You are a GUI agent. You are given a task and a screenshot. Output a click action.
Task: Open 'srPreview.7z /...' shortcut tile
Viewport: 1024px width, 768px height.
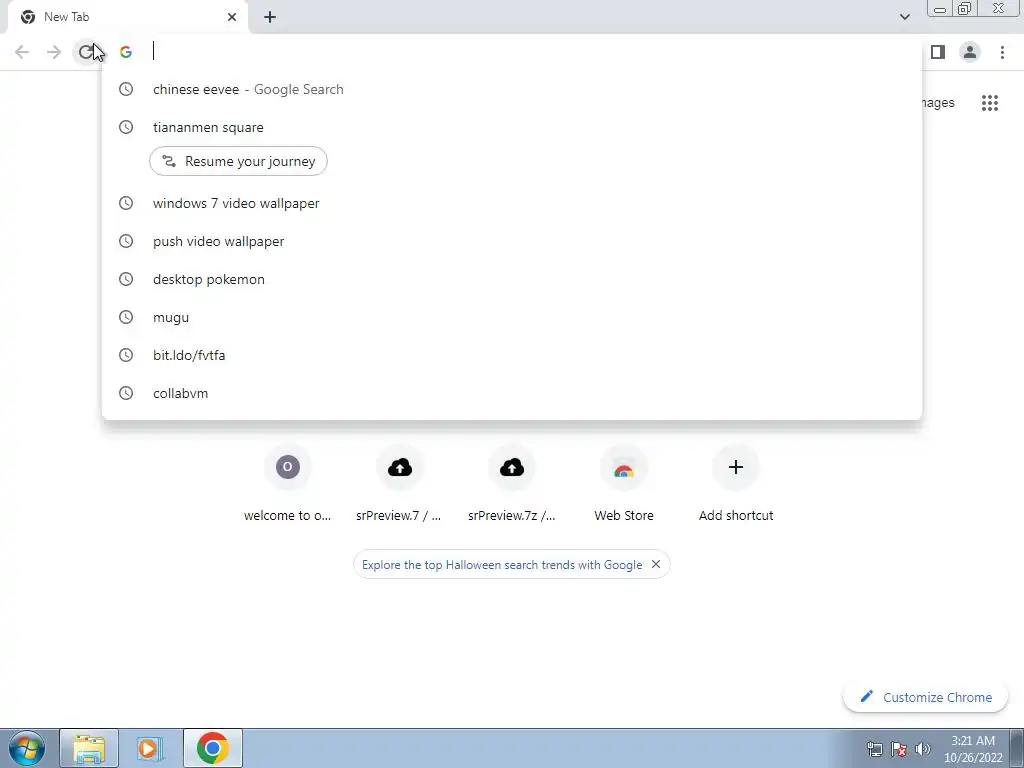point(511,484)
